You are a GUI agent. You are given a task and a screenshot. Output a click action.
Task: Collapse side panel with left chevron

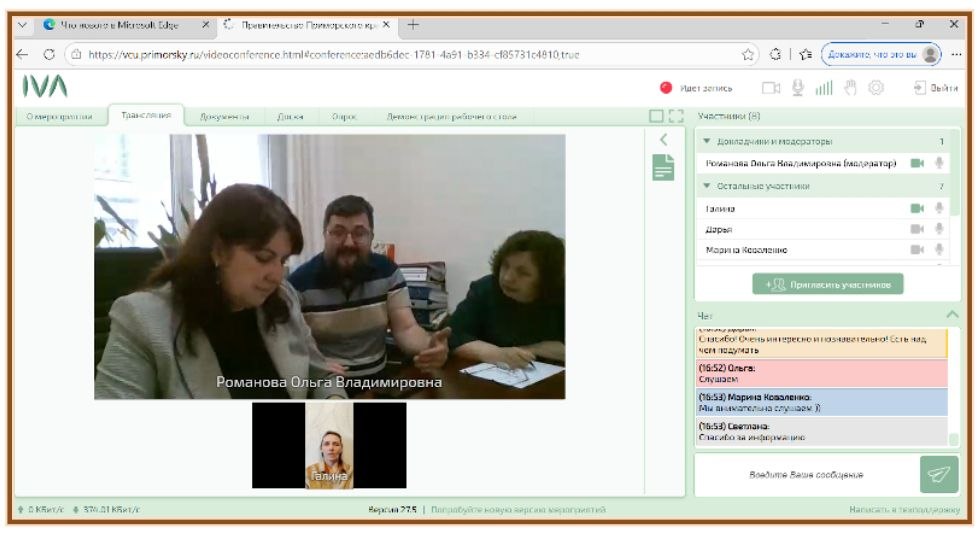661,142
